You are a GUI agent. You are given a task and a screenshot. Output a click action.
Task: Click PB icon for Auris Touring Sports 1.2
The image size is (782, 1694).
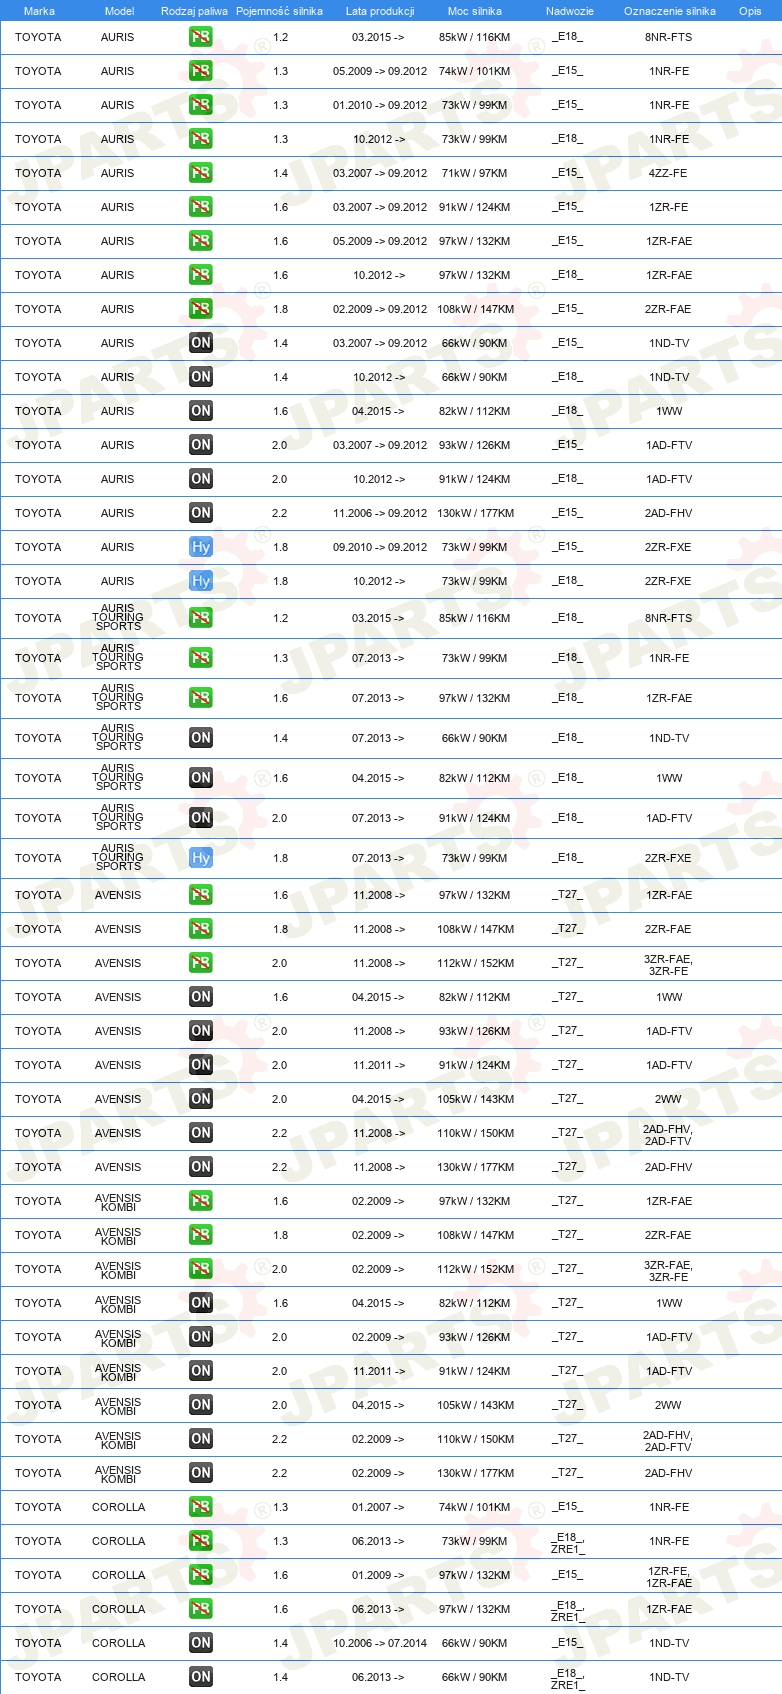point(201,618)
